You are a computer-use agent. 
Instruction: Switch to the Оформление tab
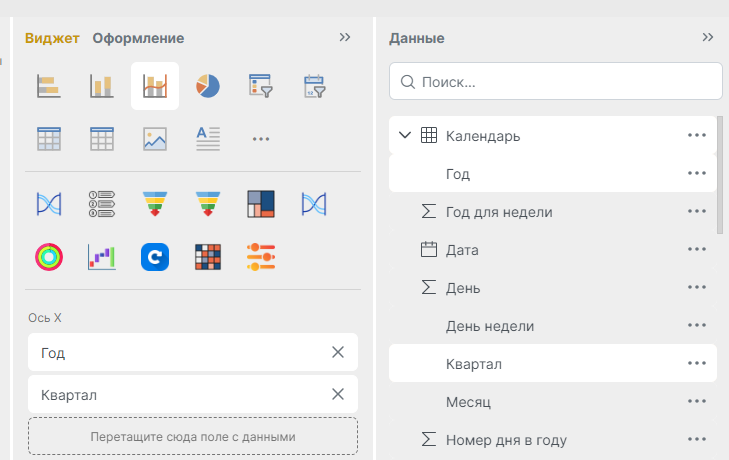[x=138, y=38]
